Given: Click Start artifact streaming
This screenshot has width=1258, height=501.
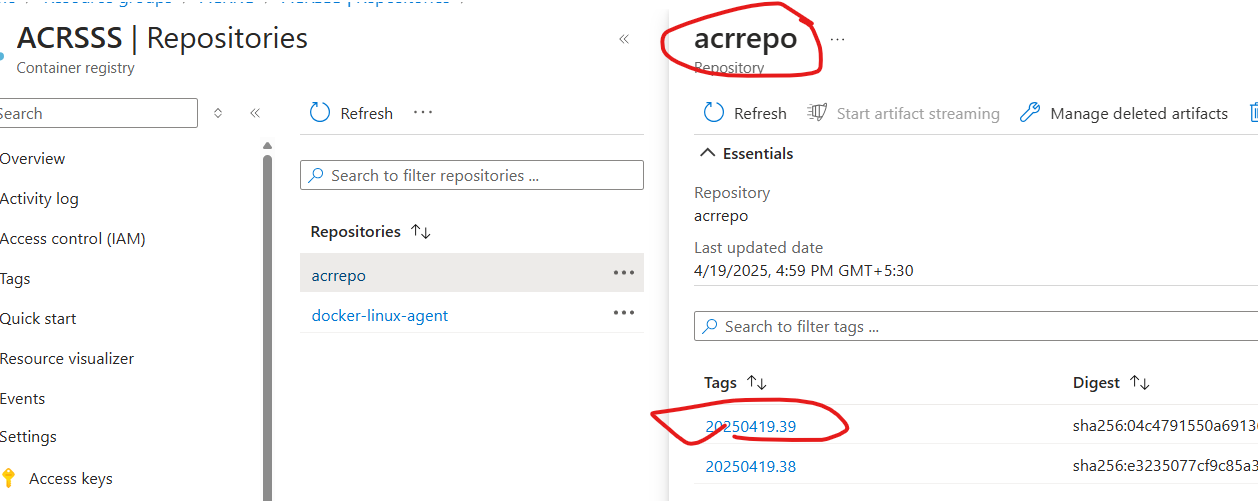Looking at the screenshot, I should tap(904, 113).
